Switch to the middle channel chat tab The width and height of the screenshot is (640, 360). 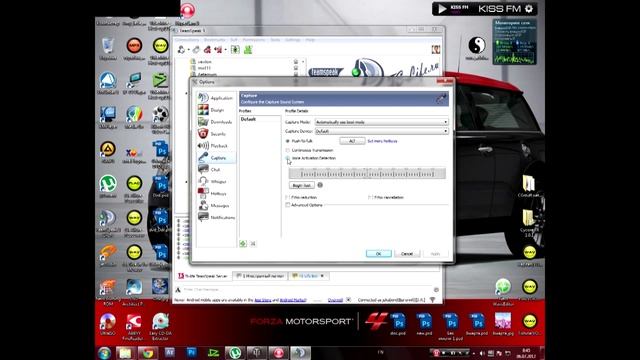tap(260, 276)
